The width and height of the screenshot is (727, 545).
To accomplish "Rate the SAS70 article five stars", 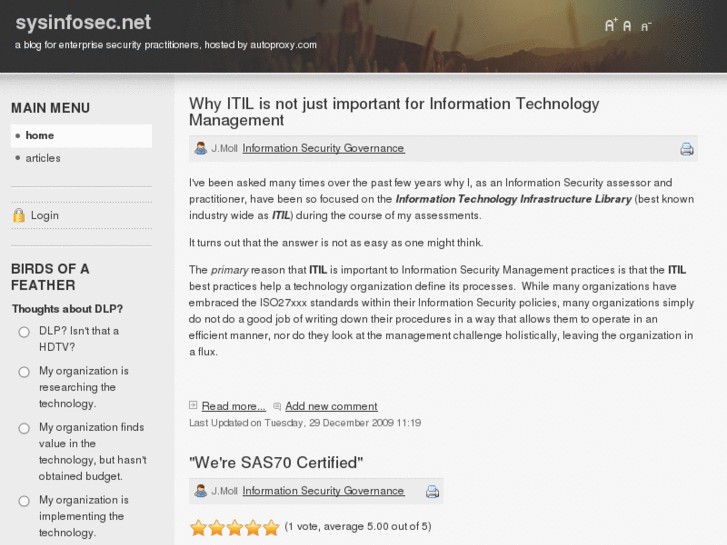I will point(270,526).
